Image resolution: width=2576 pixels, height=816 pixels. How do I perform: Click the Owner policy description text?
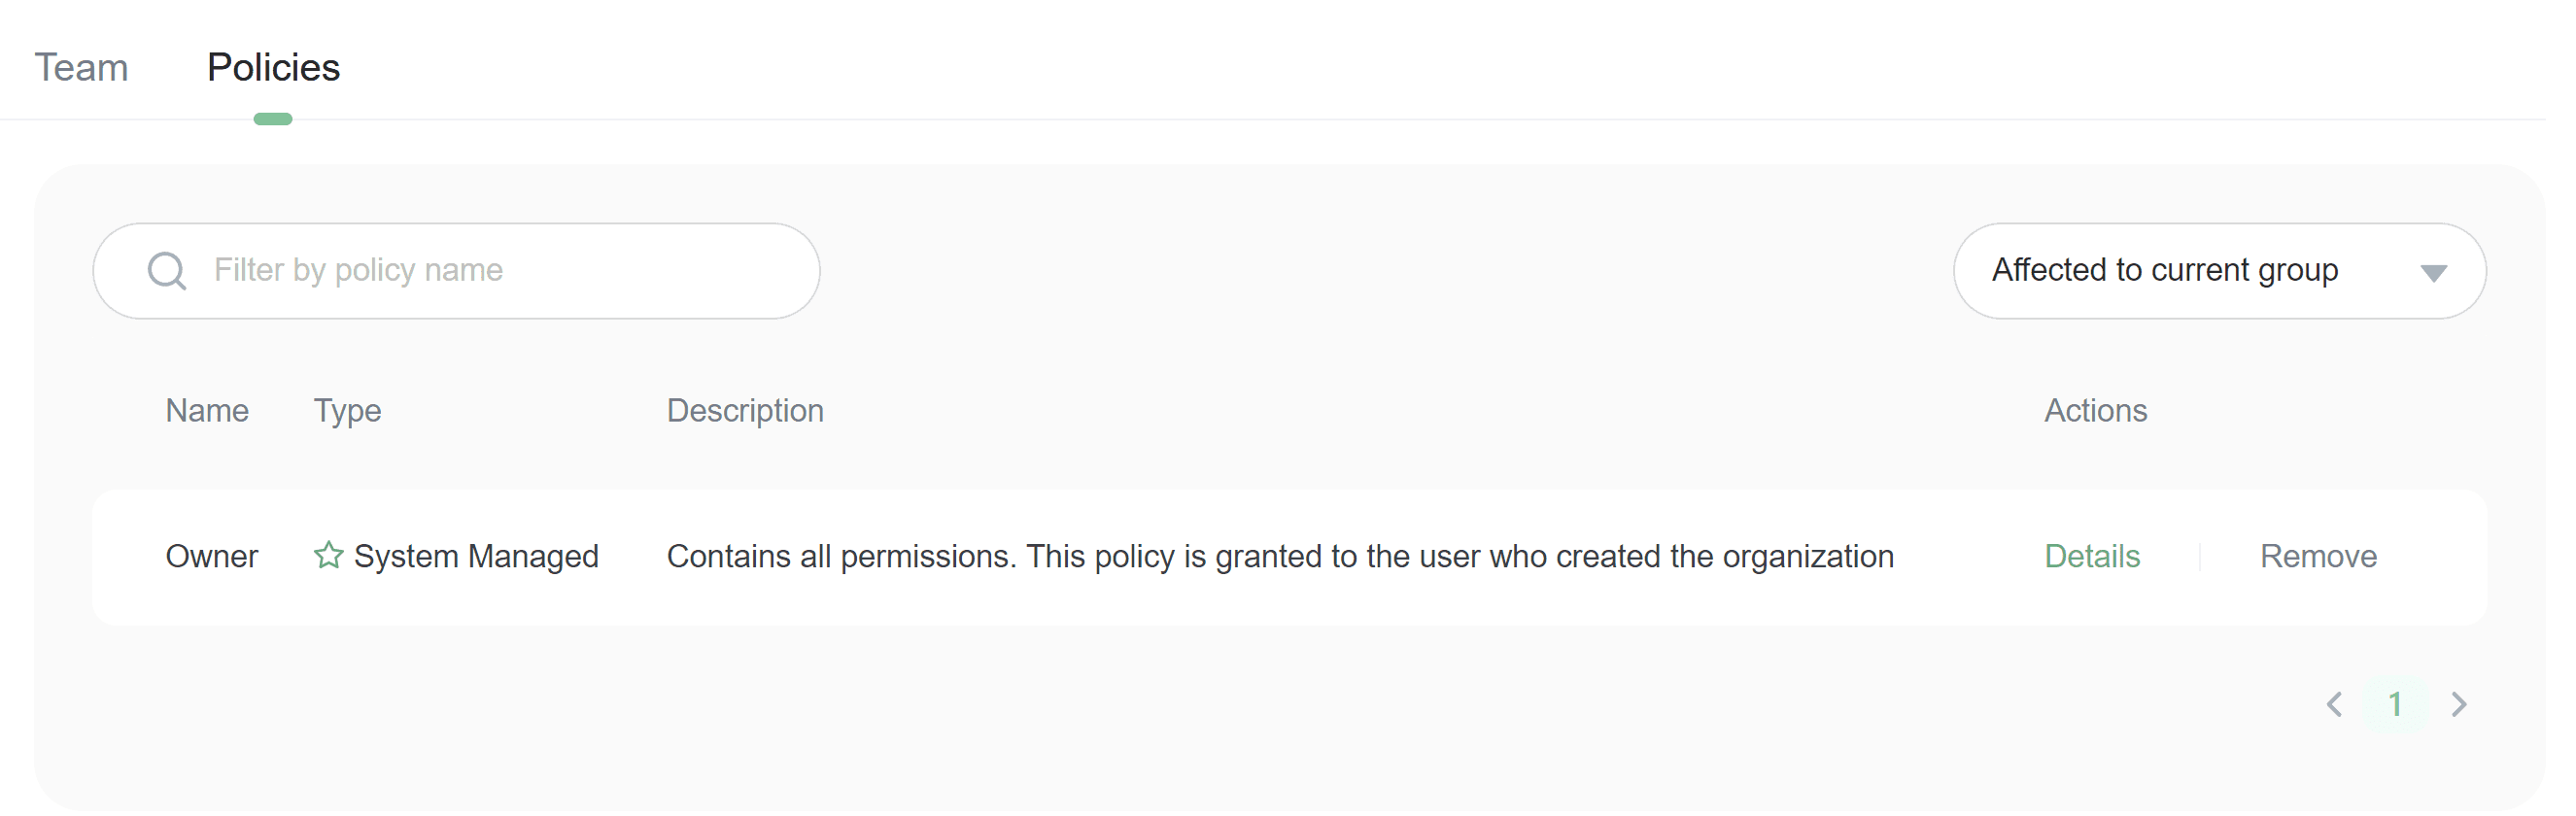(x=1280, y=556)
